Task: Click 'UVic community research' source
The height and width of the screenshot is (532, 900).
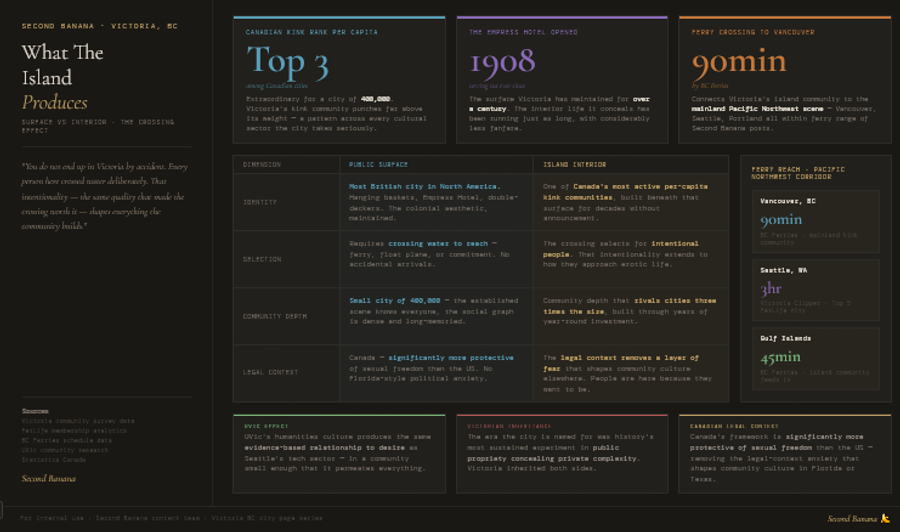Action: pyautogui.click(x=65, y=450)
